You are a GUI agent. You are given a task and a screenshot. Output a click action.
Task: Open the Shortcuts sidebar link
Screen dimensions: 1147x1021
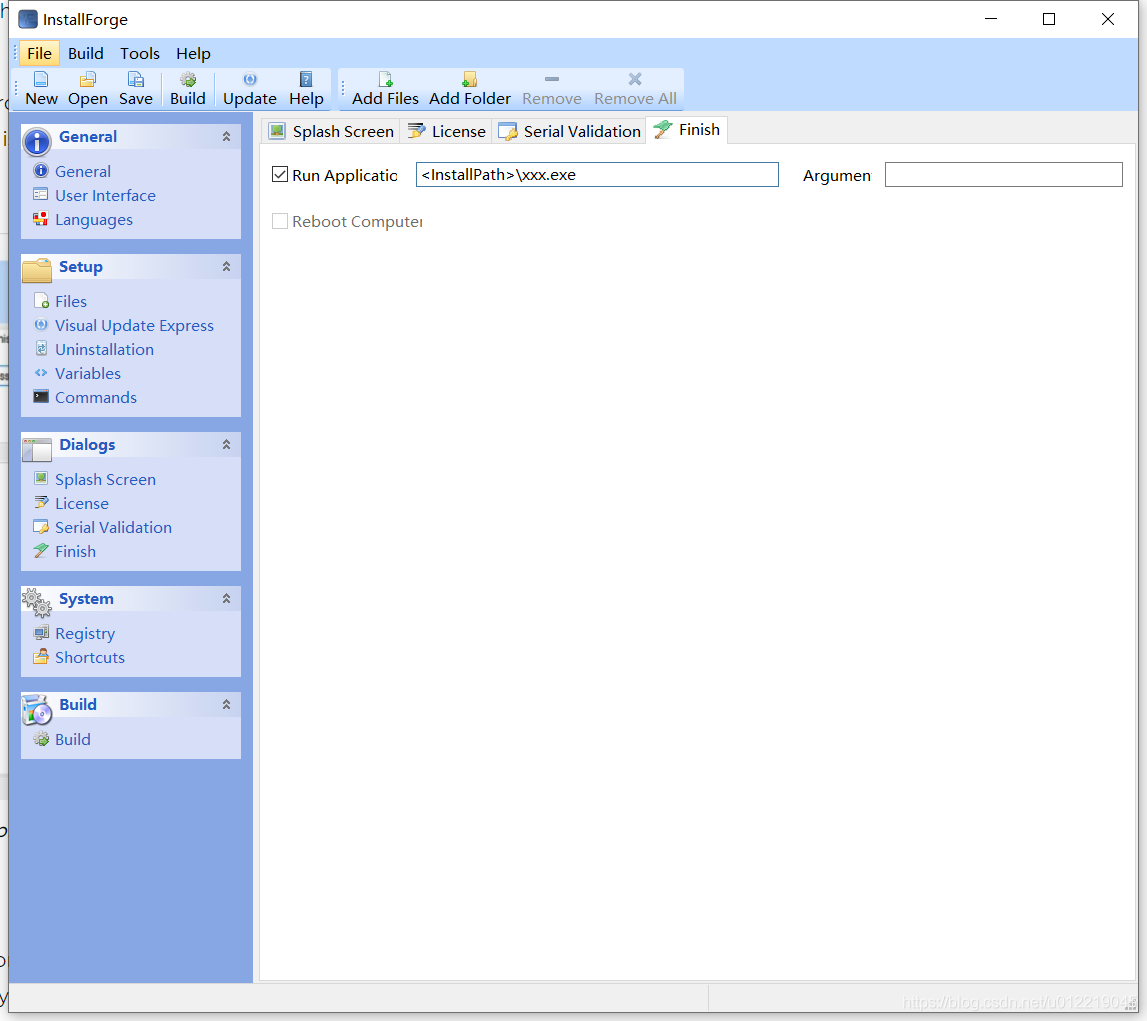coord(90,658)
